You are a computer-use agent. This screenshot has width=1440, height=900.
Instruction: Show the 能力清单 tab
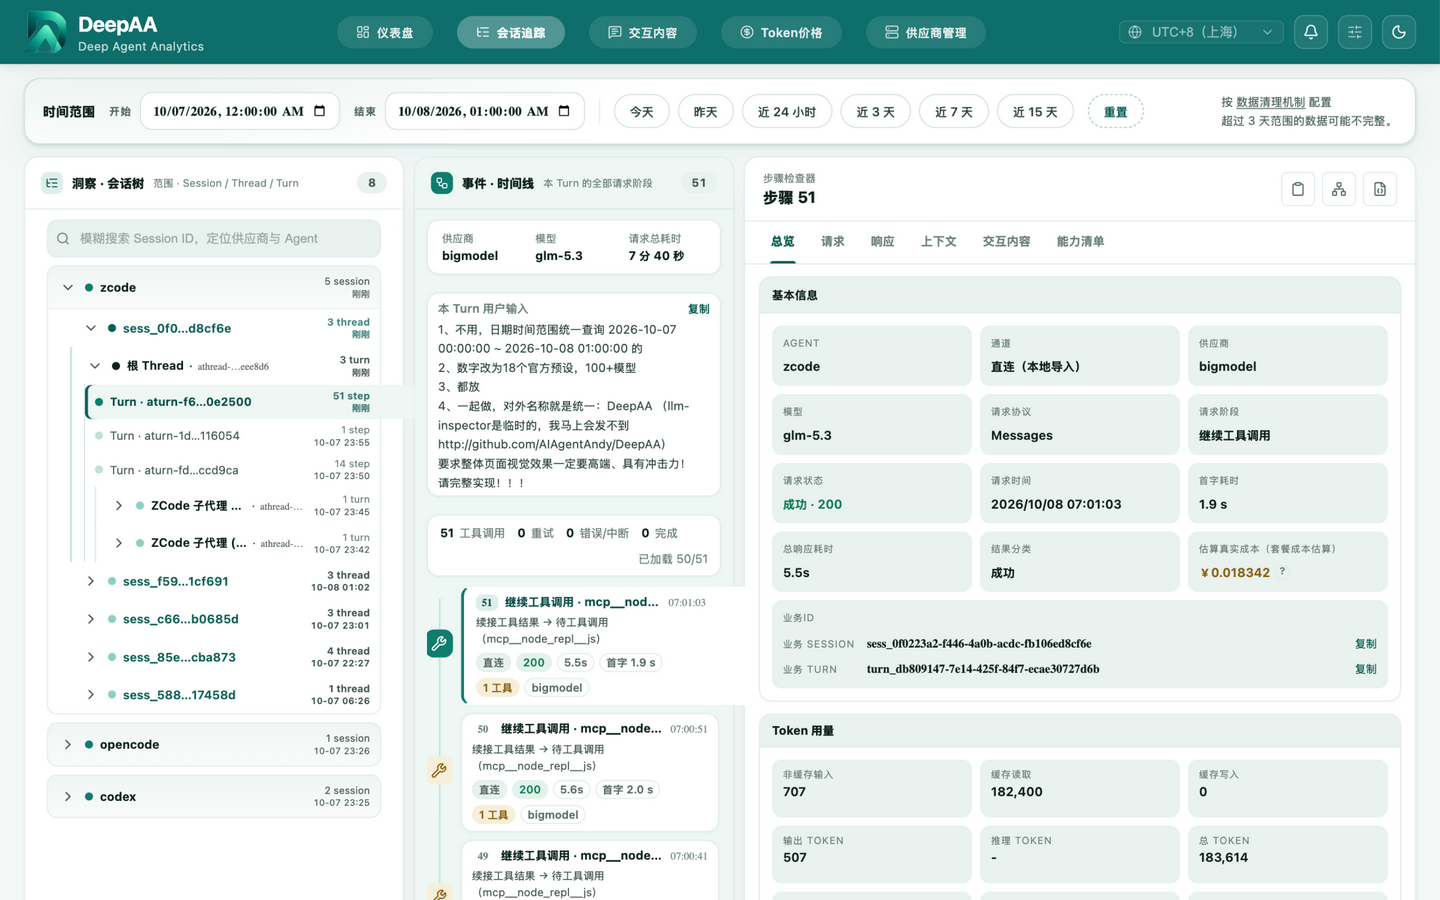point(1081,241)
